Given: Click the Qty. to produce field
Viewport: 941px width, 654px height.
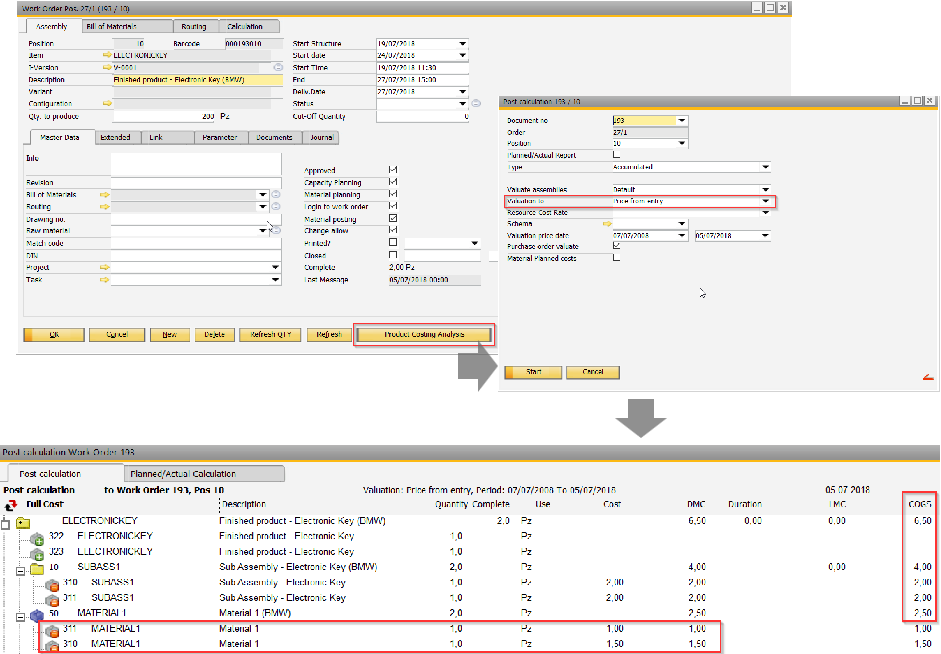Looking at the screenshot, I should 164,116.
